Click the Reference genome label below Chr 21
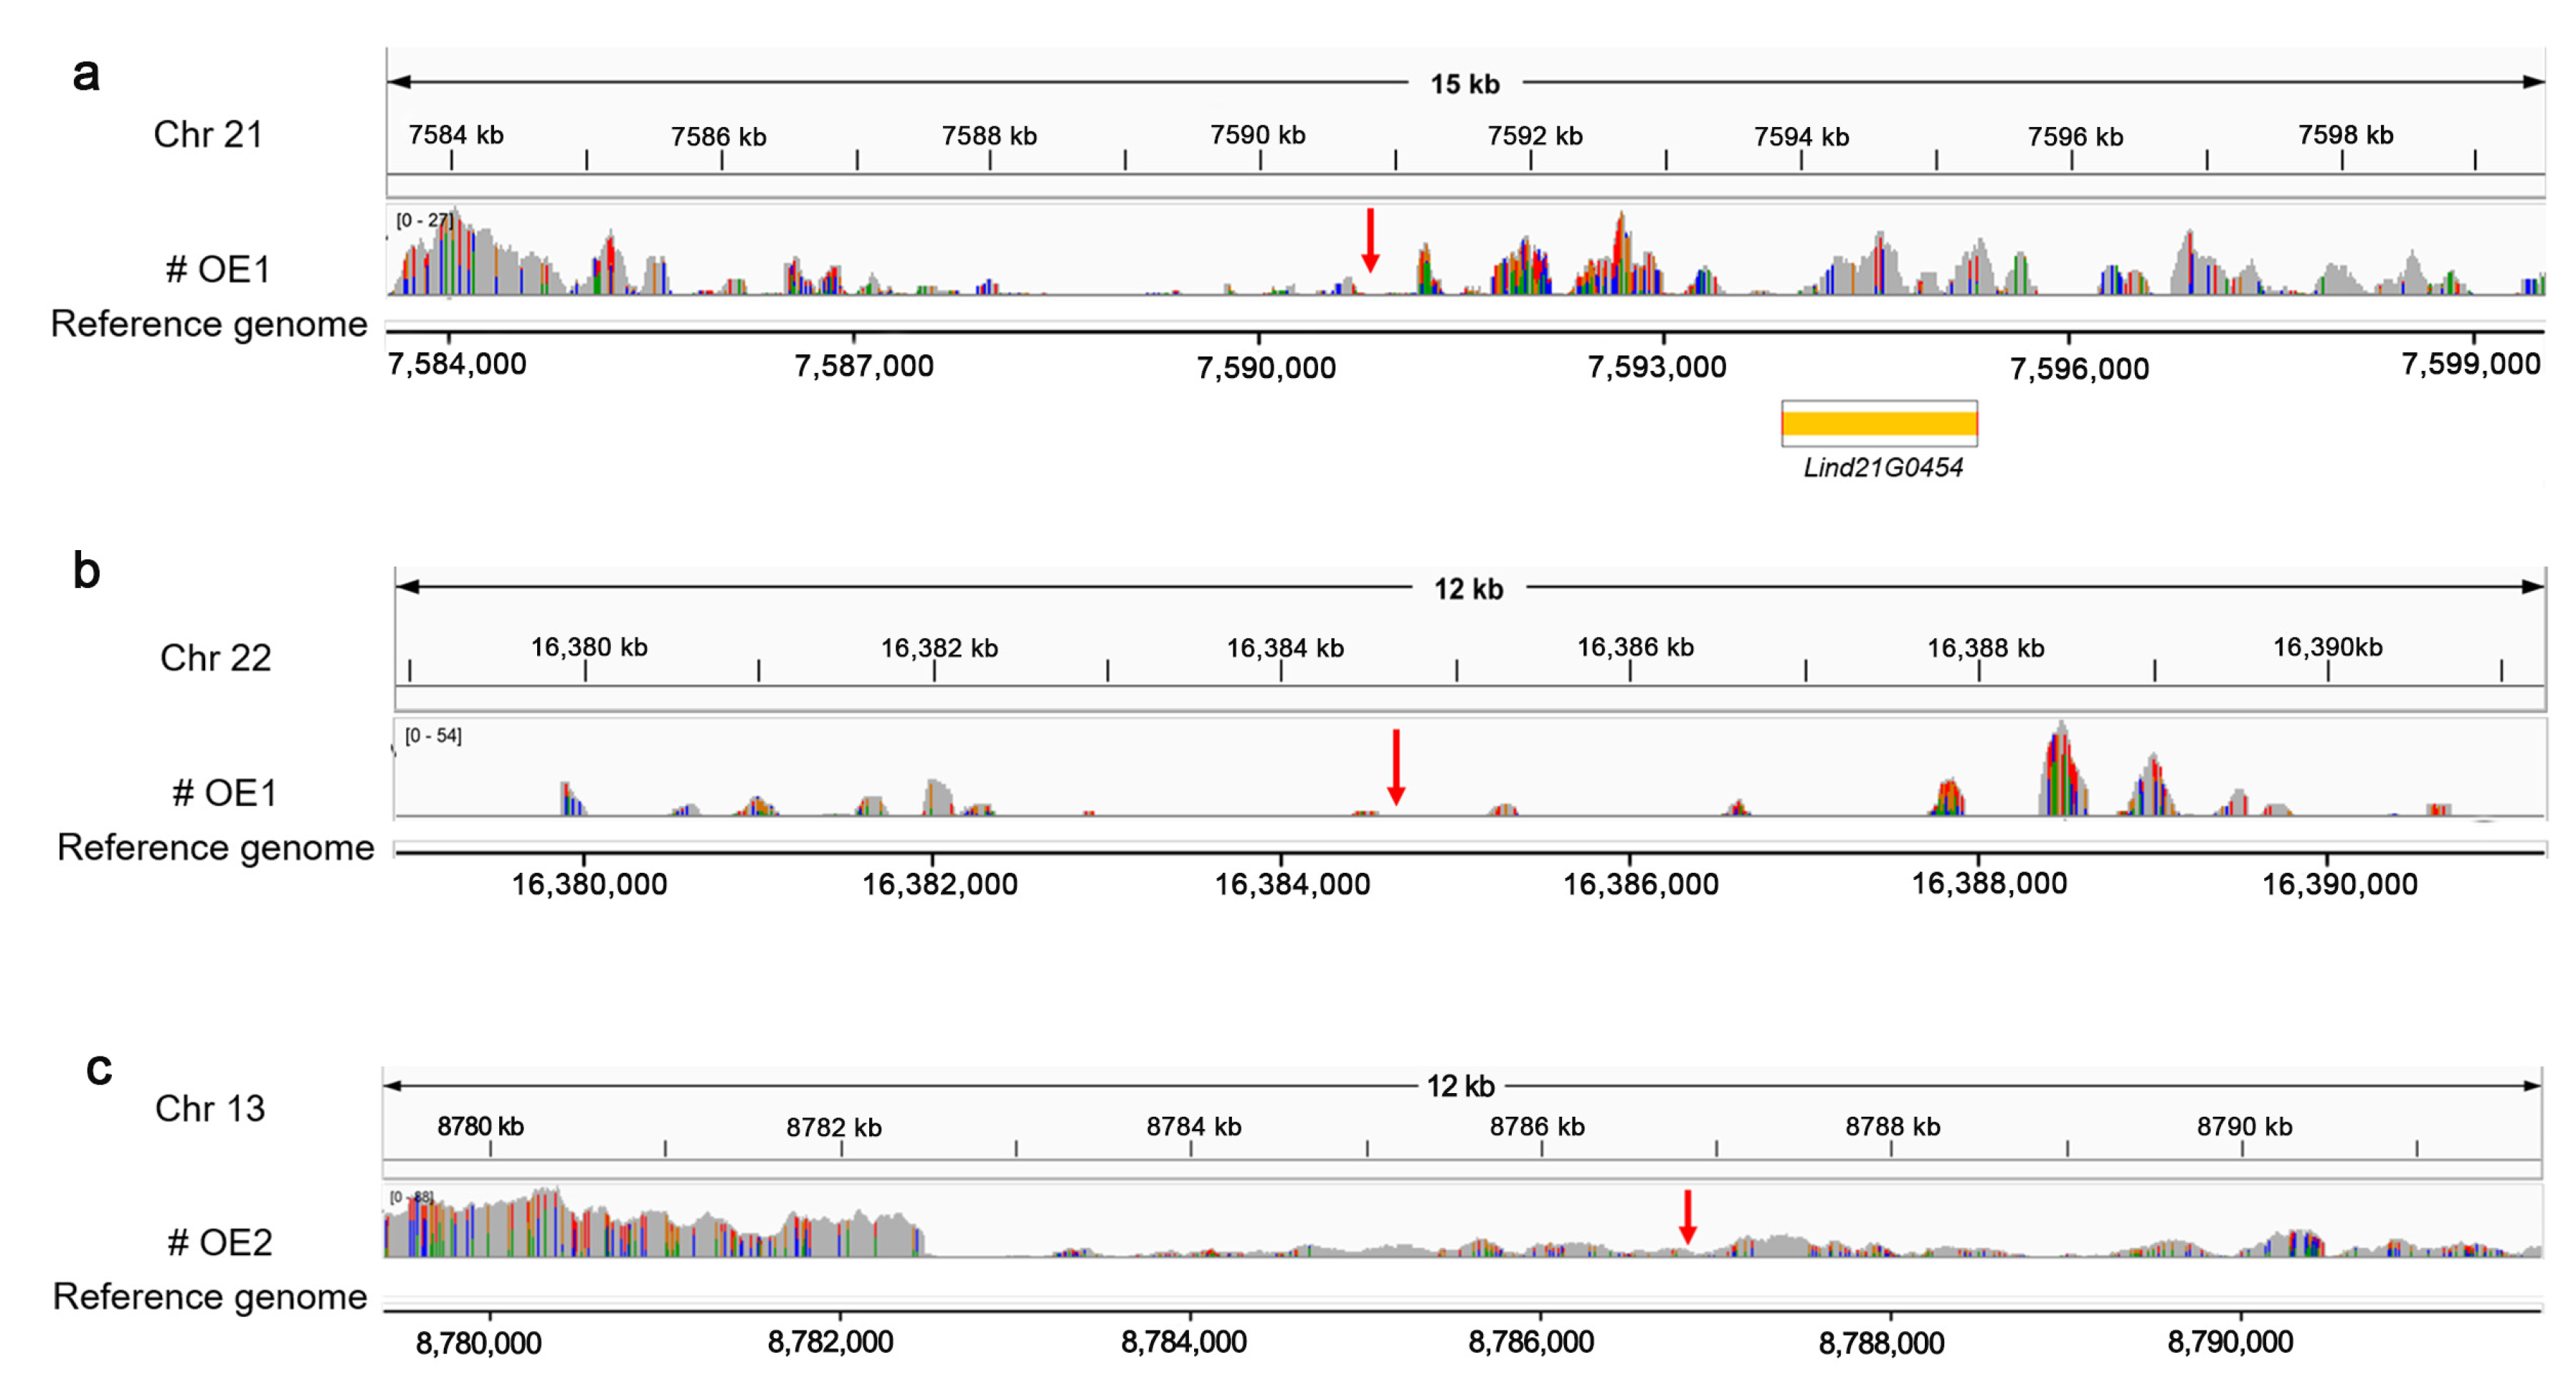 pos(209,324)
